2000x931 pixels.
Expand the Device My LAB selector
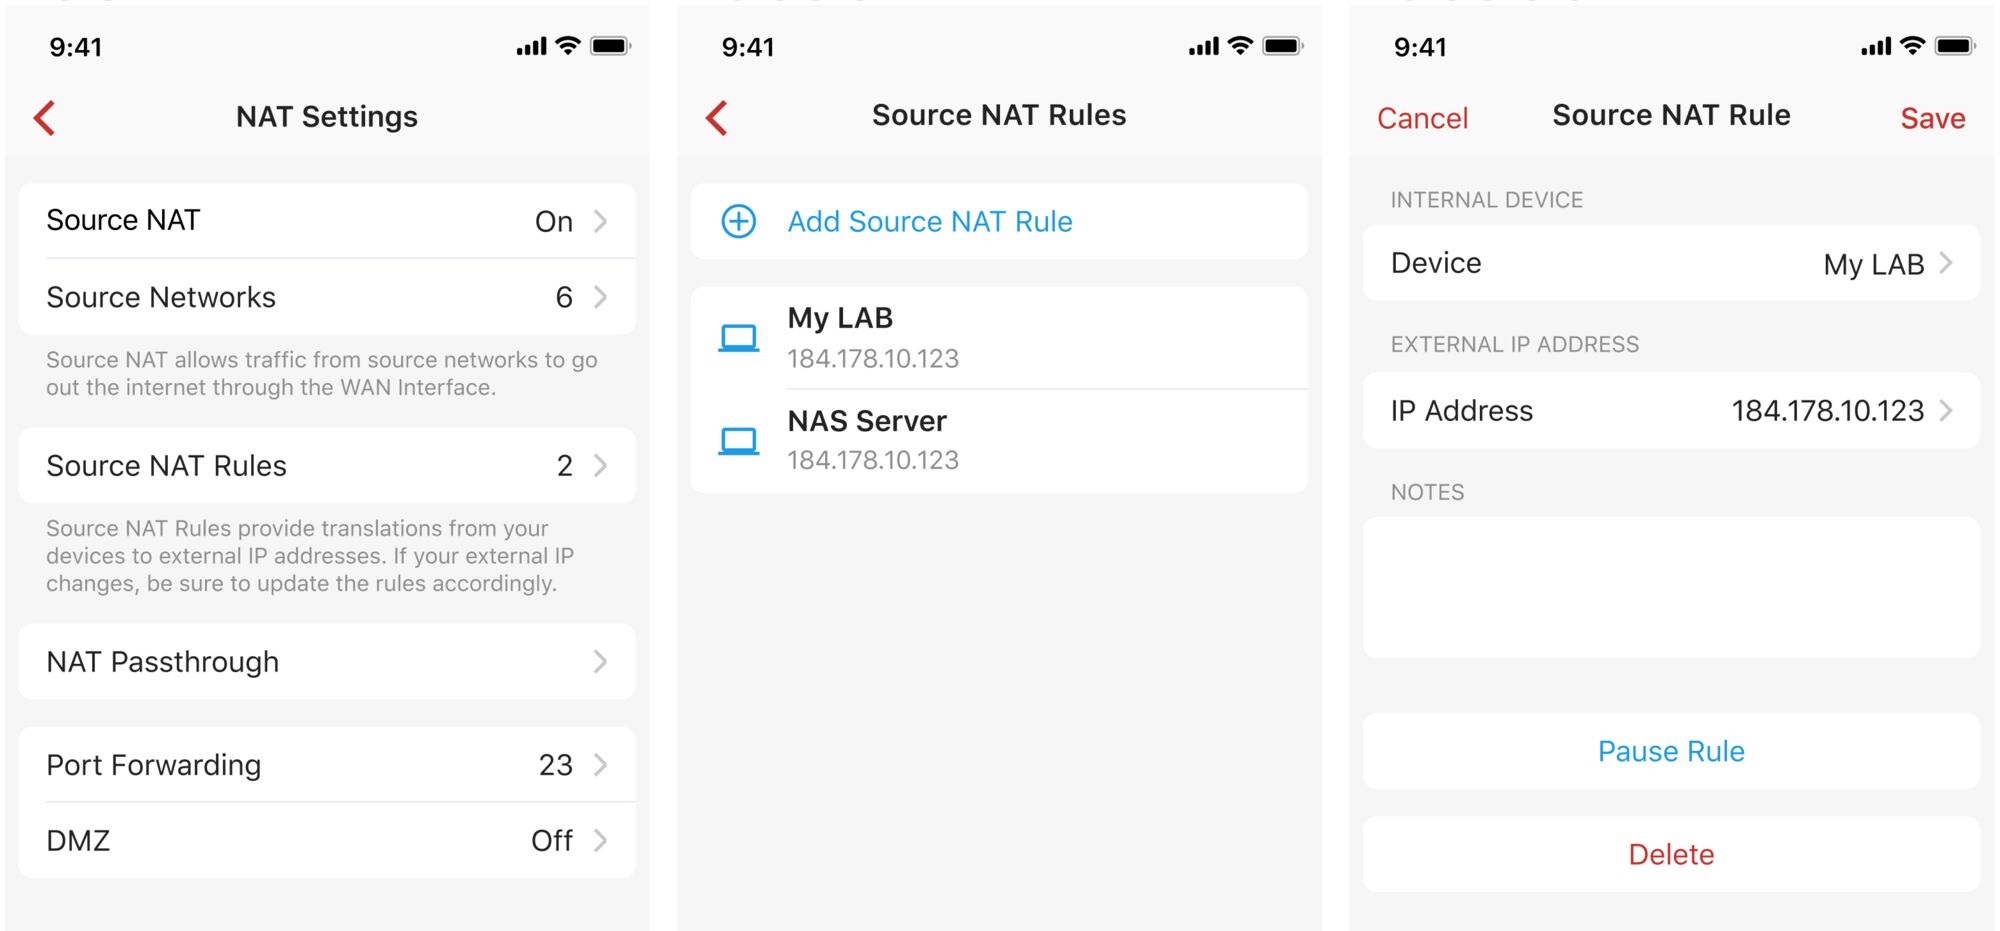click(1670, 263)
